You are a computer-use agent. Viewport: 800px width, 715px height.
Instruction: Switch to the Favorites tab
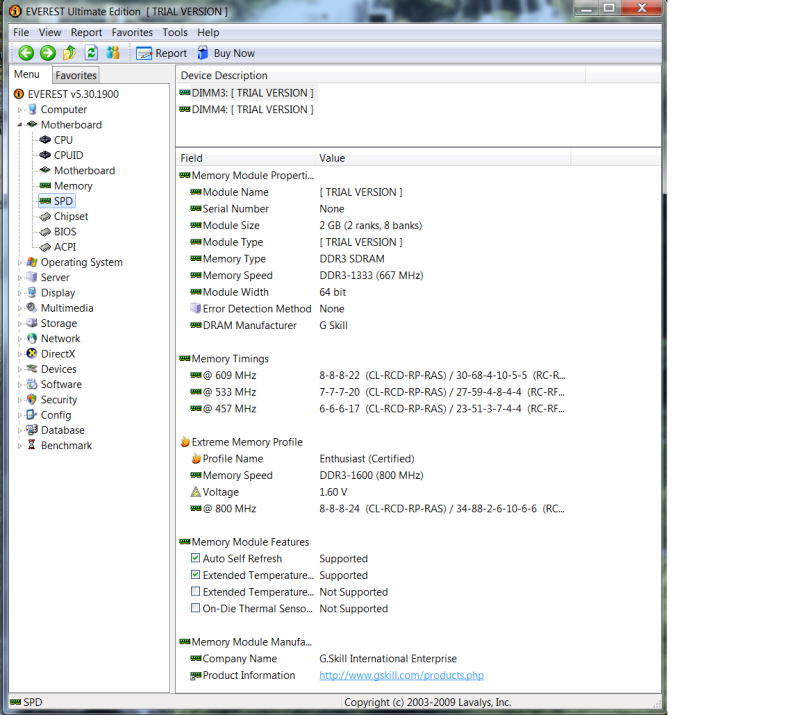tap(76, 75)
